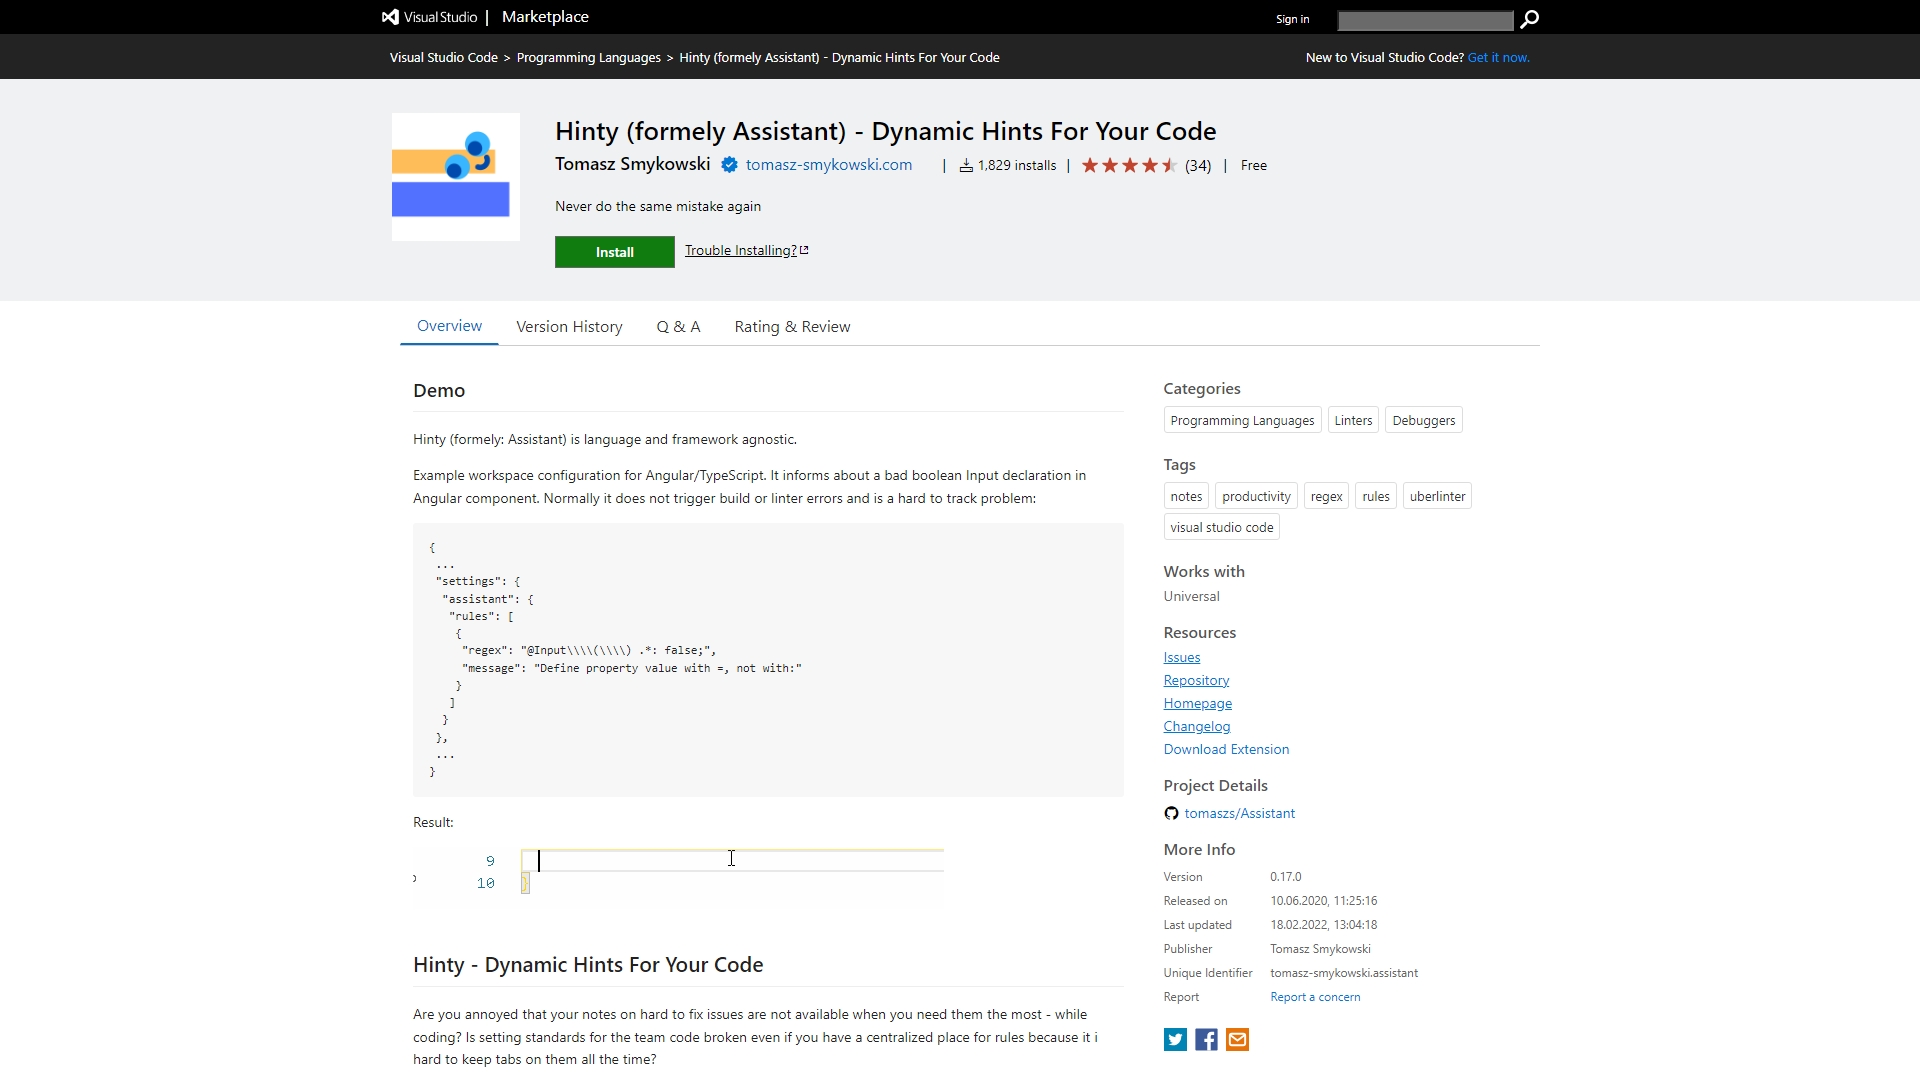Click the installs download icon

966,166
